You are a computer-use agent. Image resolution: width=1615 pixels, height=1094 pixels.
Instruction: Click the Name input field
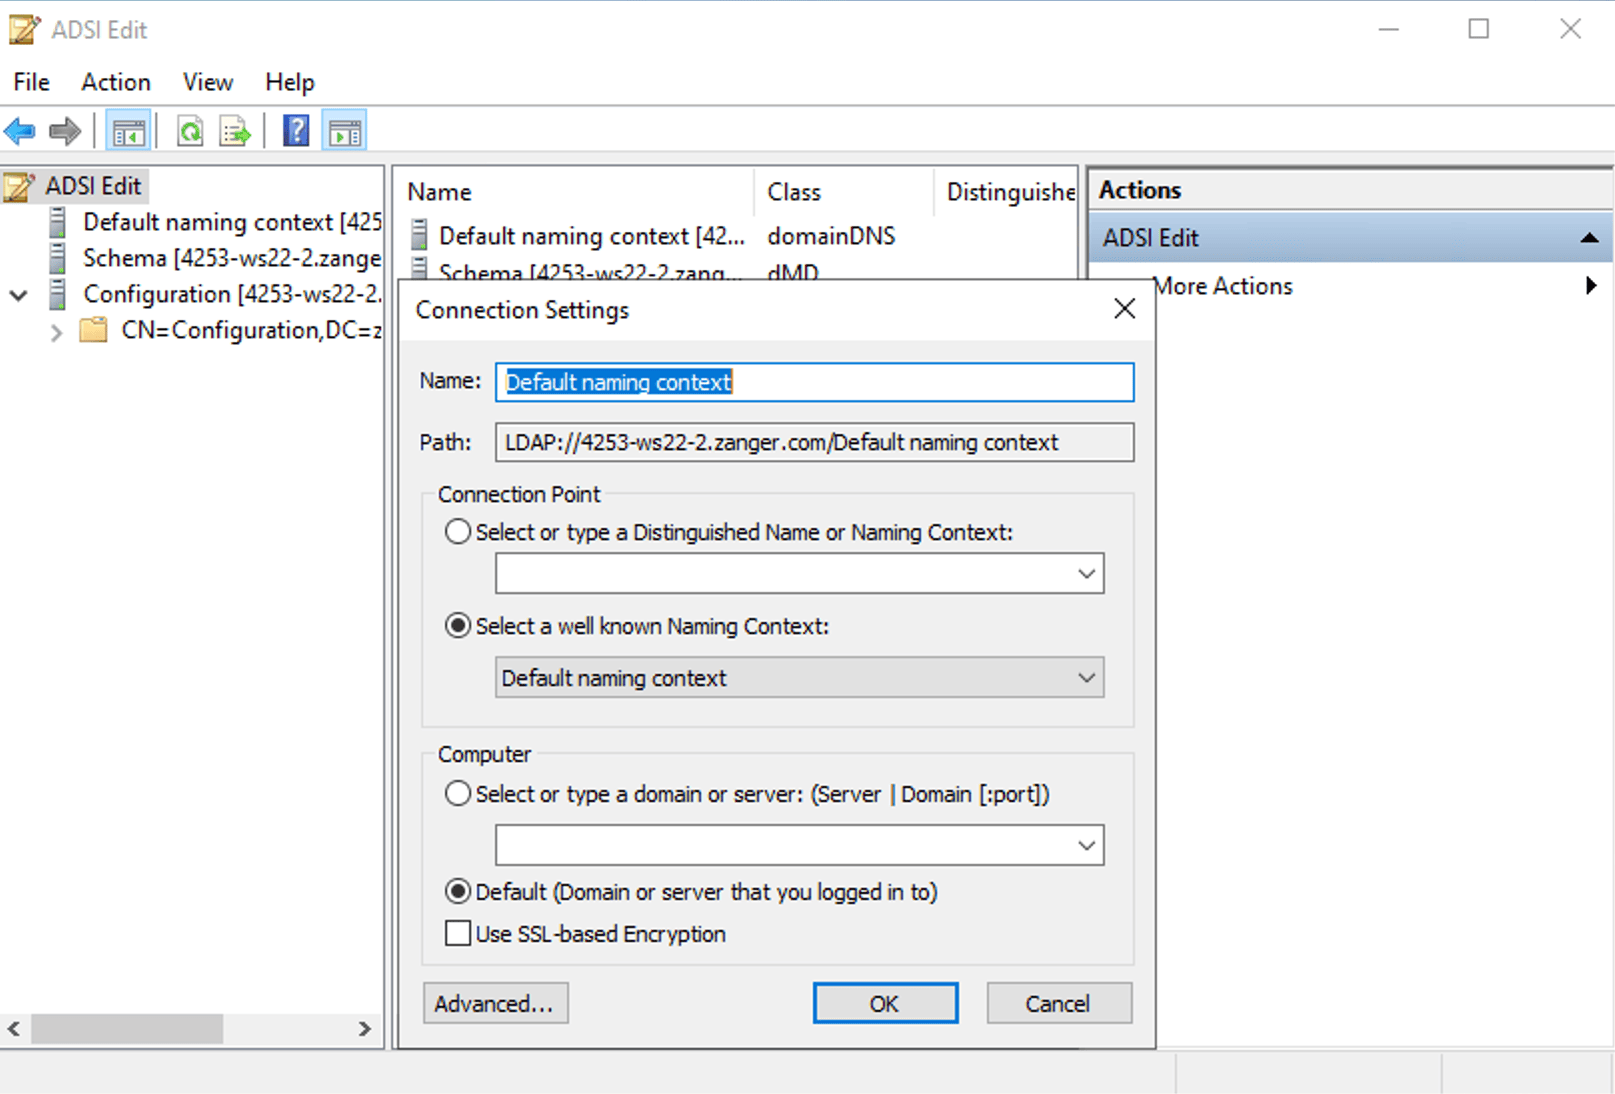[814, 382]
